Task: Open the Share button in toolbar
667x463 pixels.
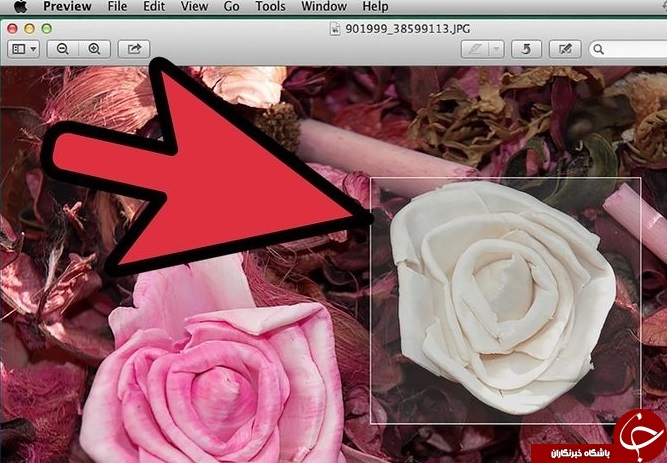Action: 134,49
